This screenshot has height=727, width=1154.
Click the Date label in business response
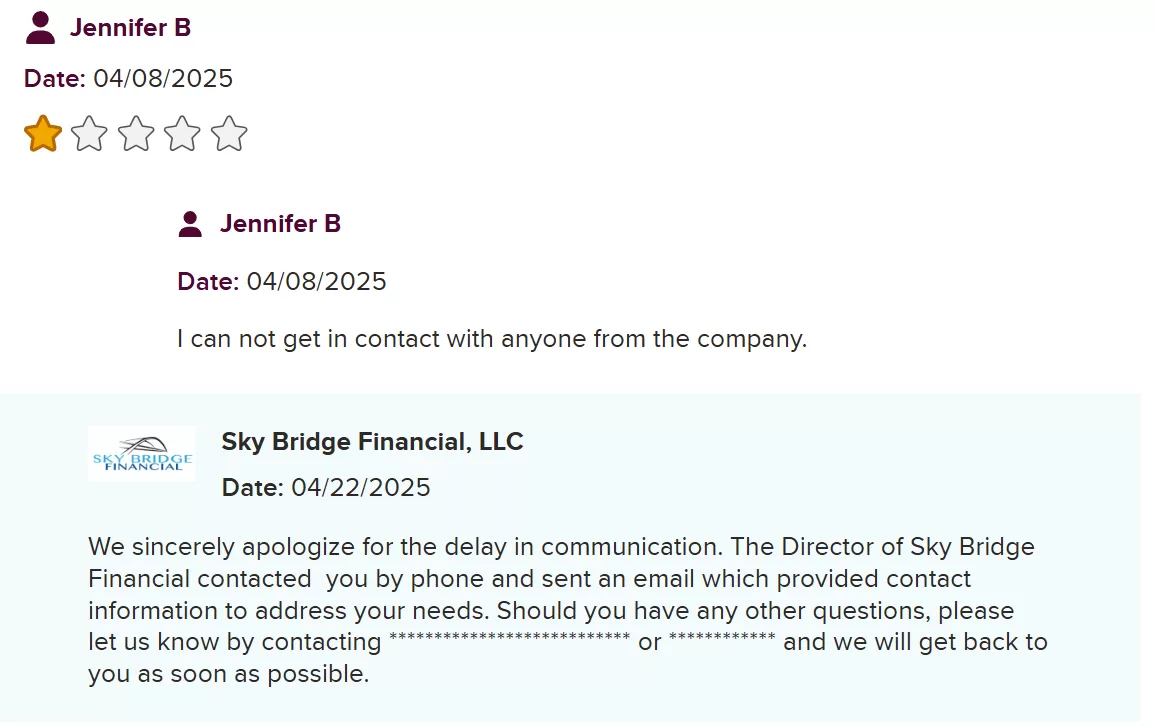pos(253,488)
